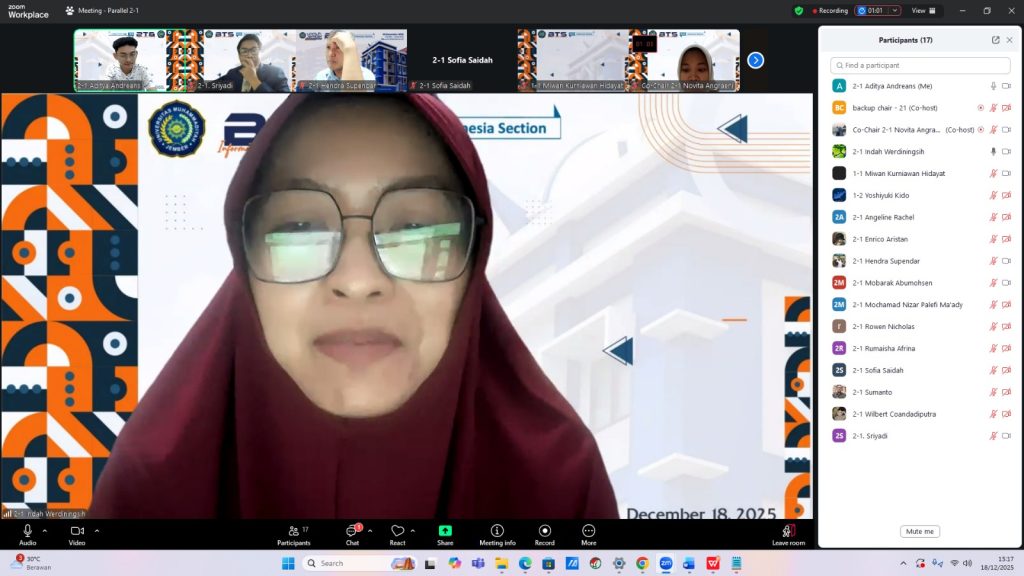This screenshot has height=576, width=1024.
Task: Open the timer 01:01 dropdown arrow
Action: [x=894, y=11]
